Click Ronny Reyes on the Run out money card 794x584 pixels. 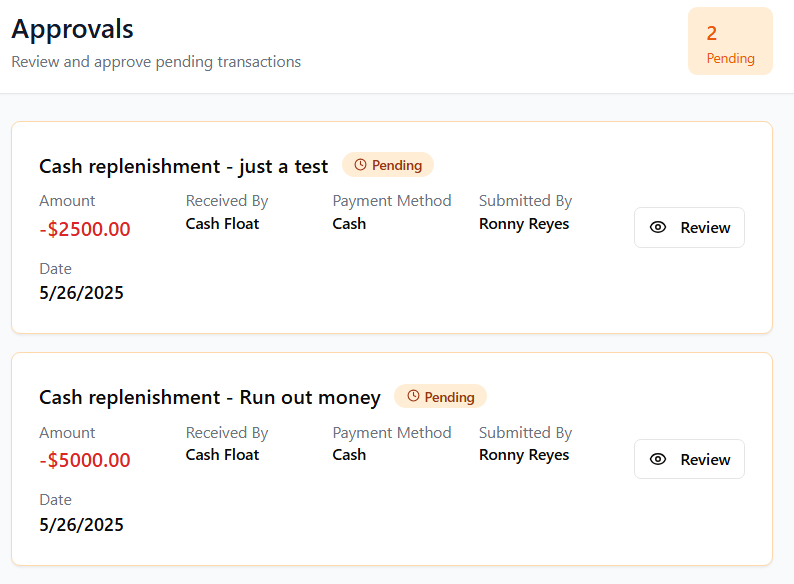(524, 455)
